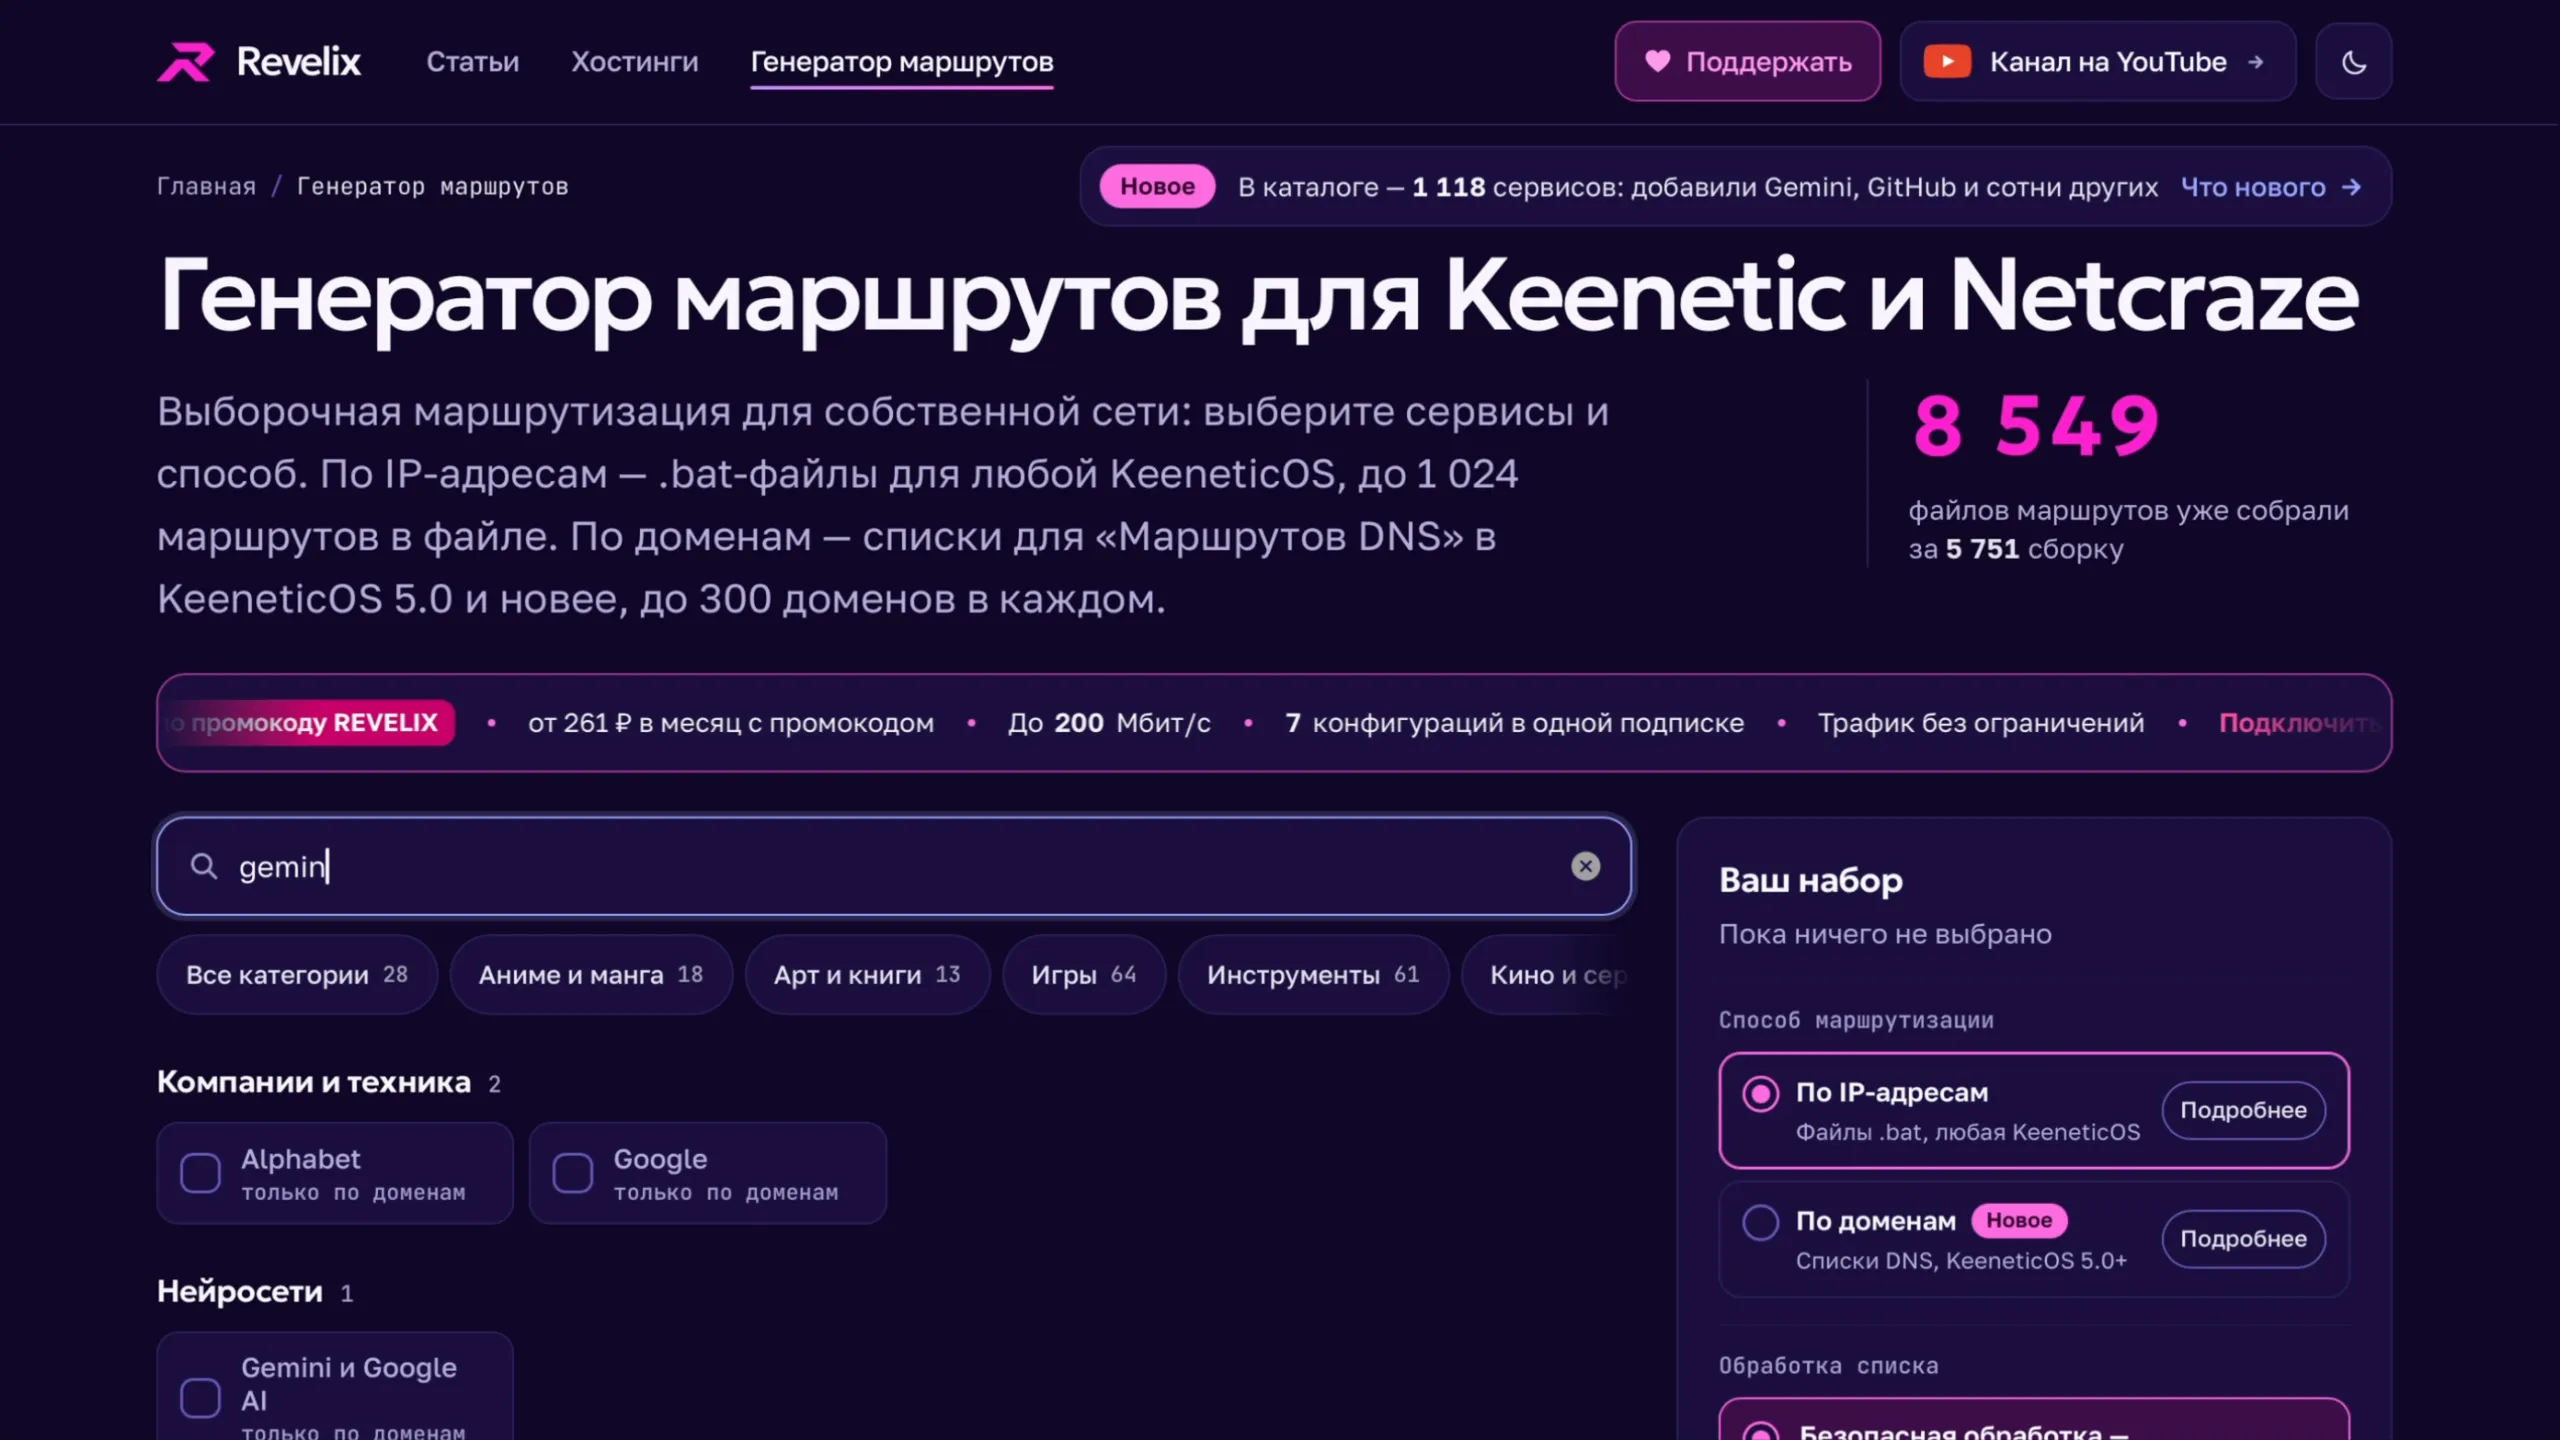The width and height of the screenshot is (2560, 1440).
Task: Focus the gemin search field
Action: coord(894,866)
